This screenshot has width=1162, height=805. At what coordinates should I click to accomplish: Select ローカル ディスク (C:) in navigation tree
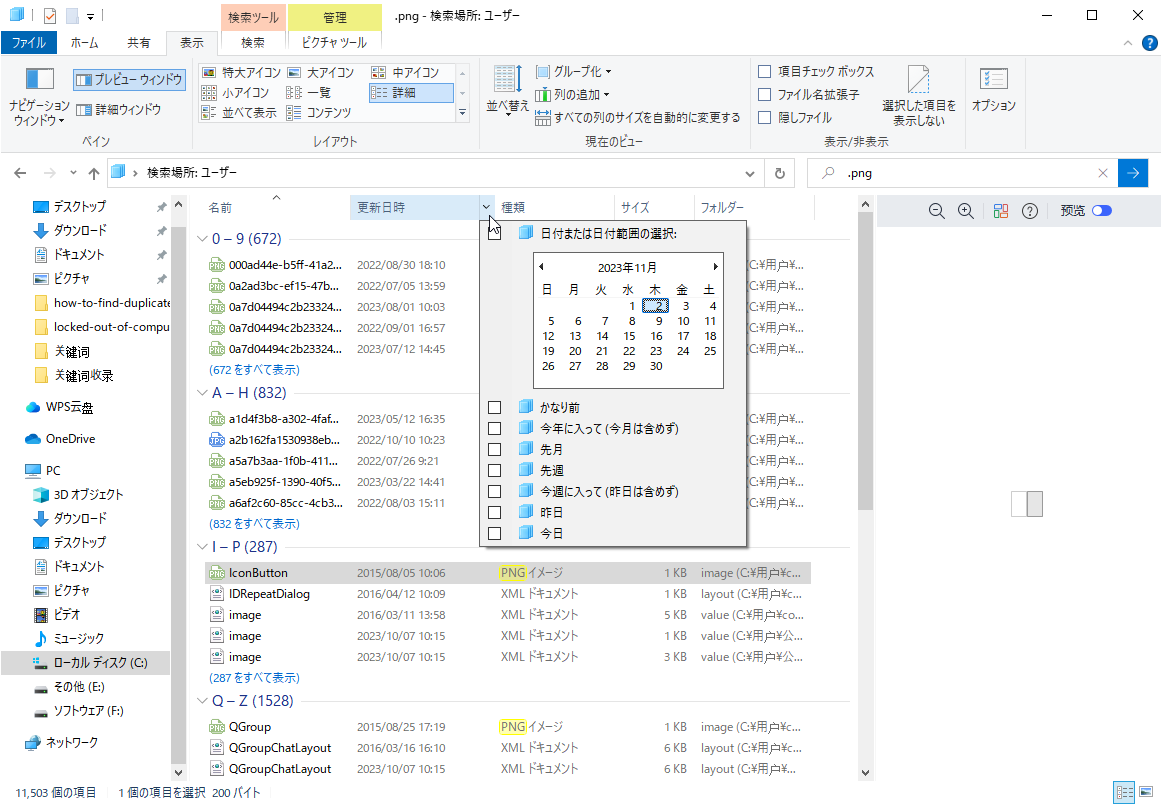pos(99,663)
